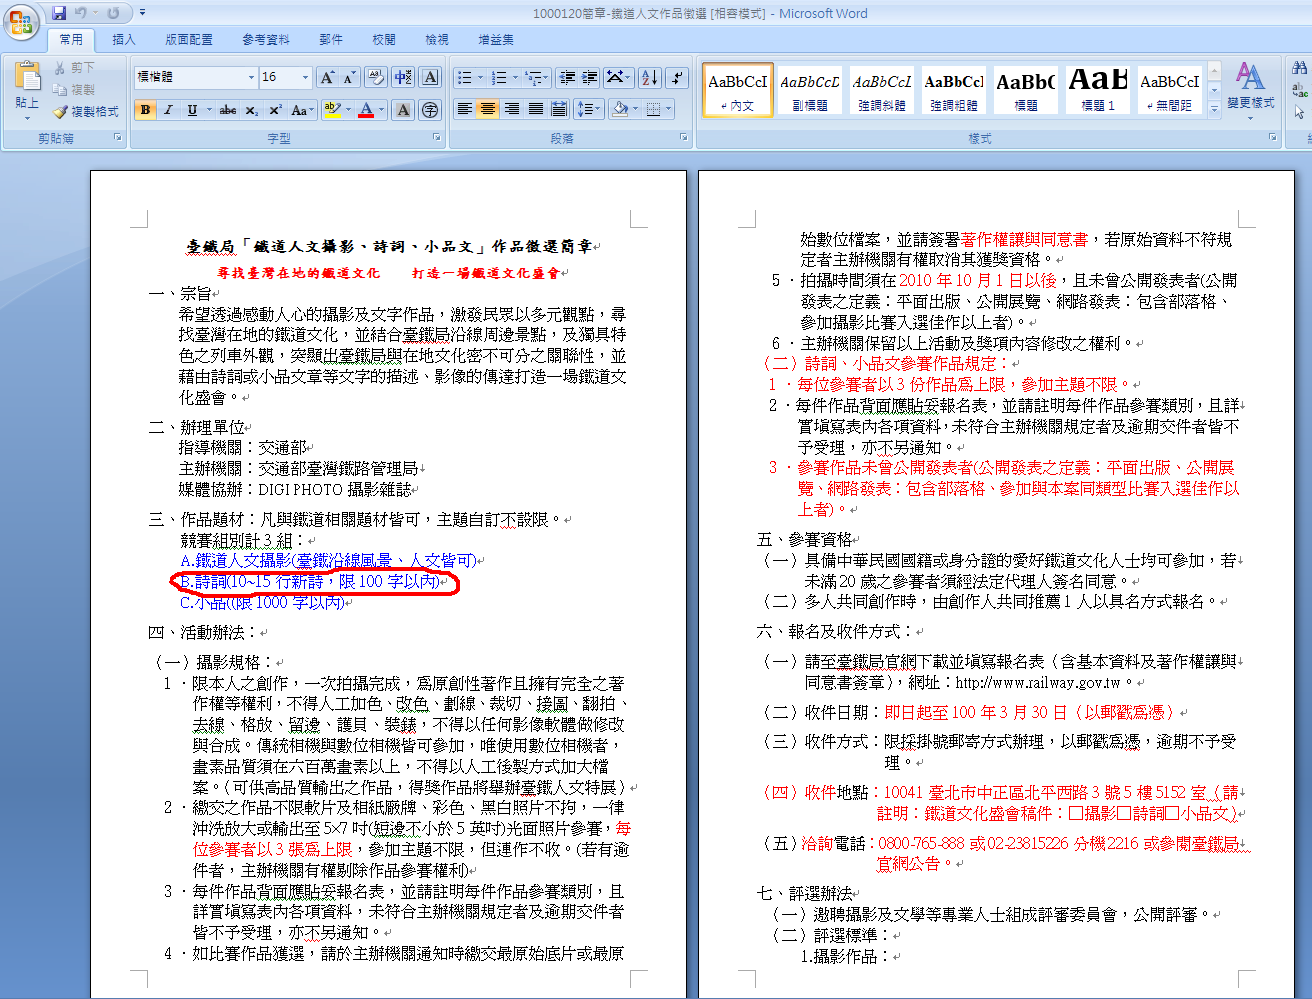1312x999 pixels.
Task: Apply strikethrough formatting
Action: 228,110
